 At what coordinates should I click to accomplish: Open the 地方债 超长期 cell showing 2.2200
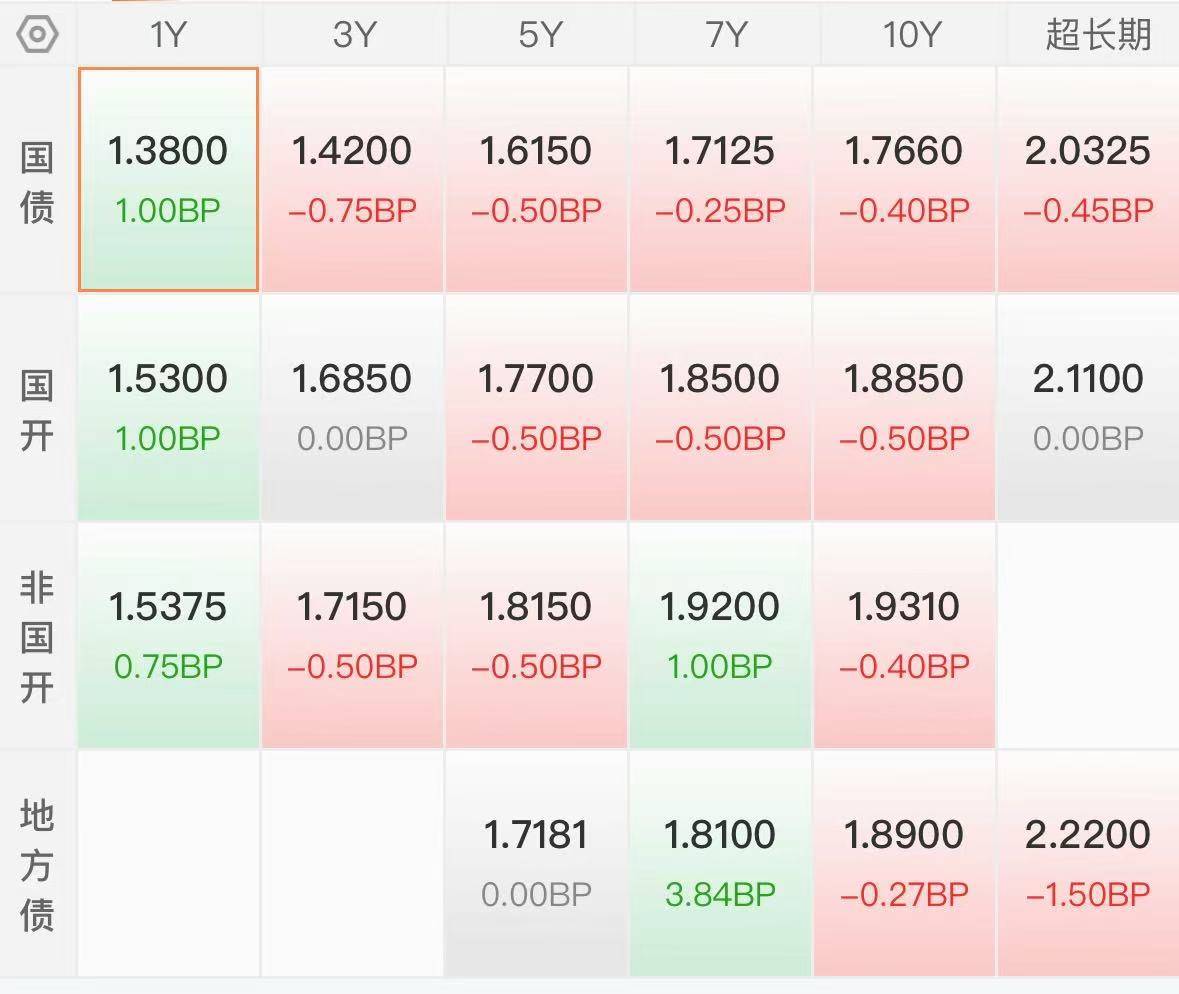click(1088, 864)
